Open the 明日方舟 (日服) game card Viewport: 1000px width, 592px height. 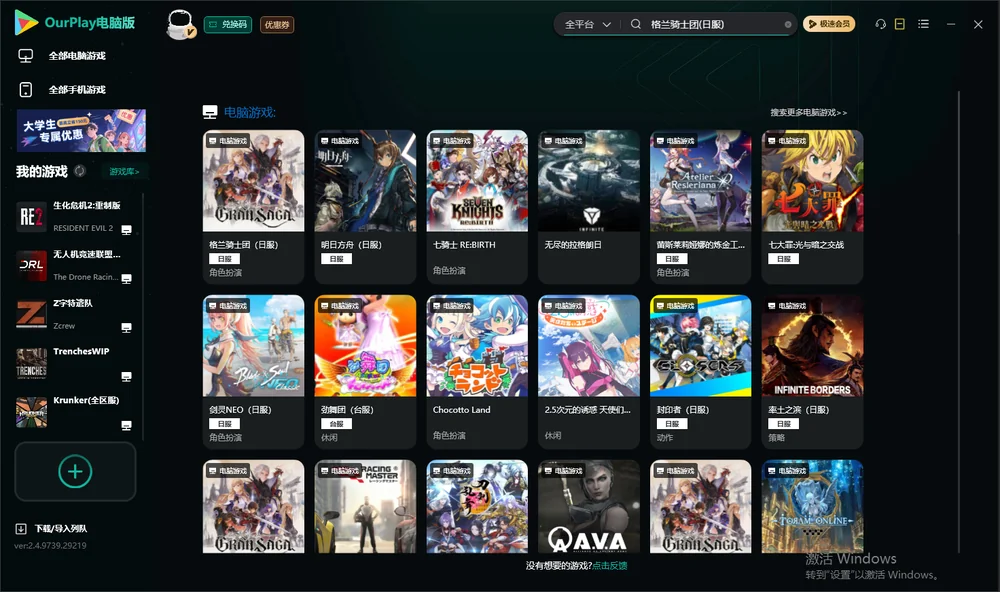coord(365,207)
